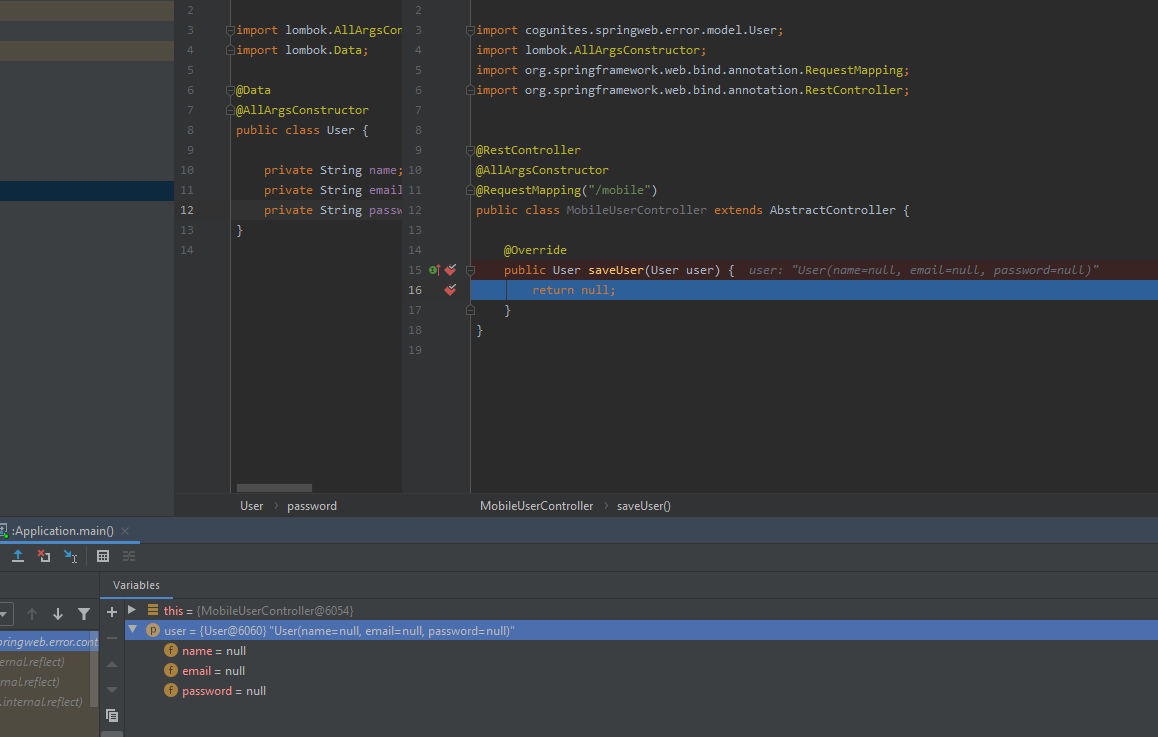The width and height of the screenshot is (1158, 737).
Task: Click the override gutter icon on line 15
Action: tap(434, 270)
